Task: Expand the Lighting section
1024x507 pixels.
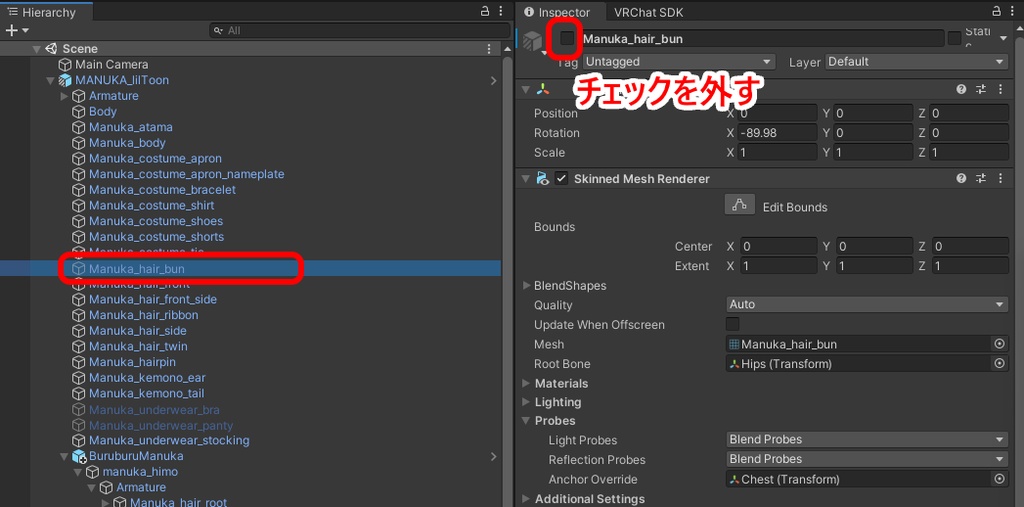Action: click(527, 402)
